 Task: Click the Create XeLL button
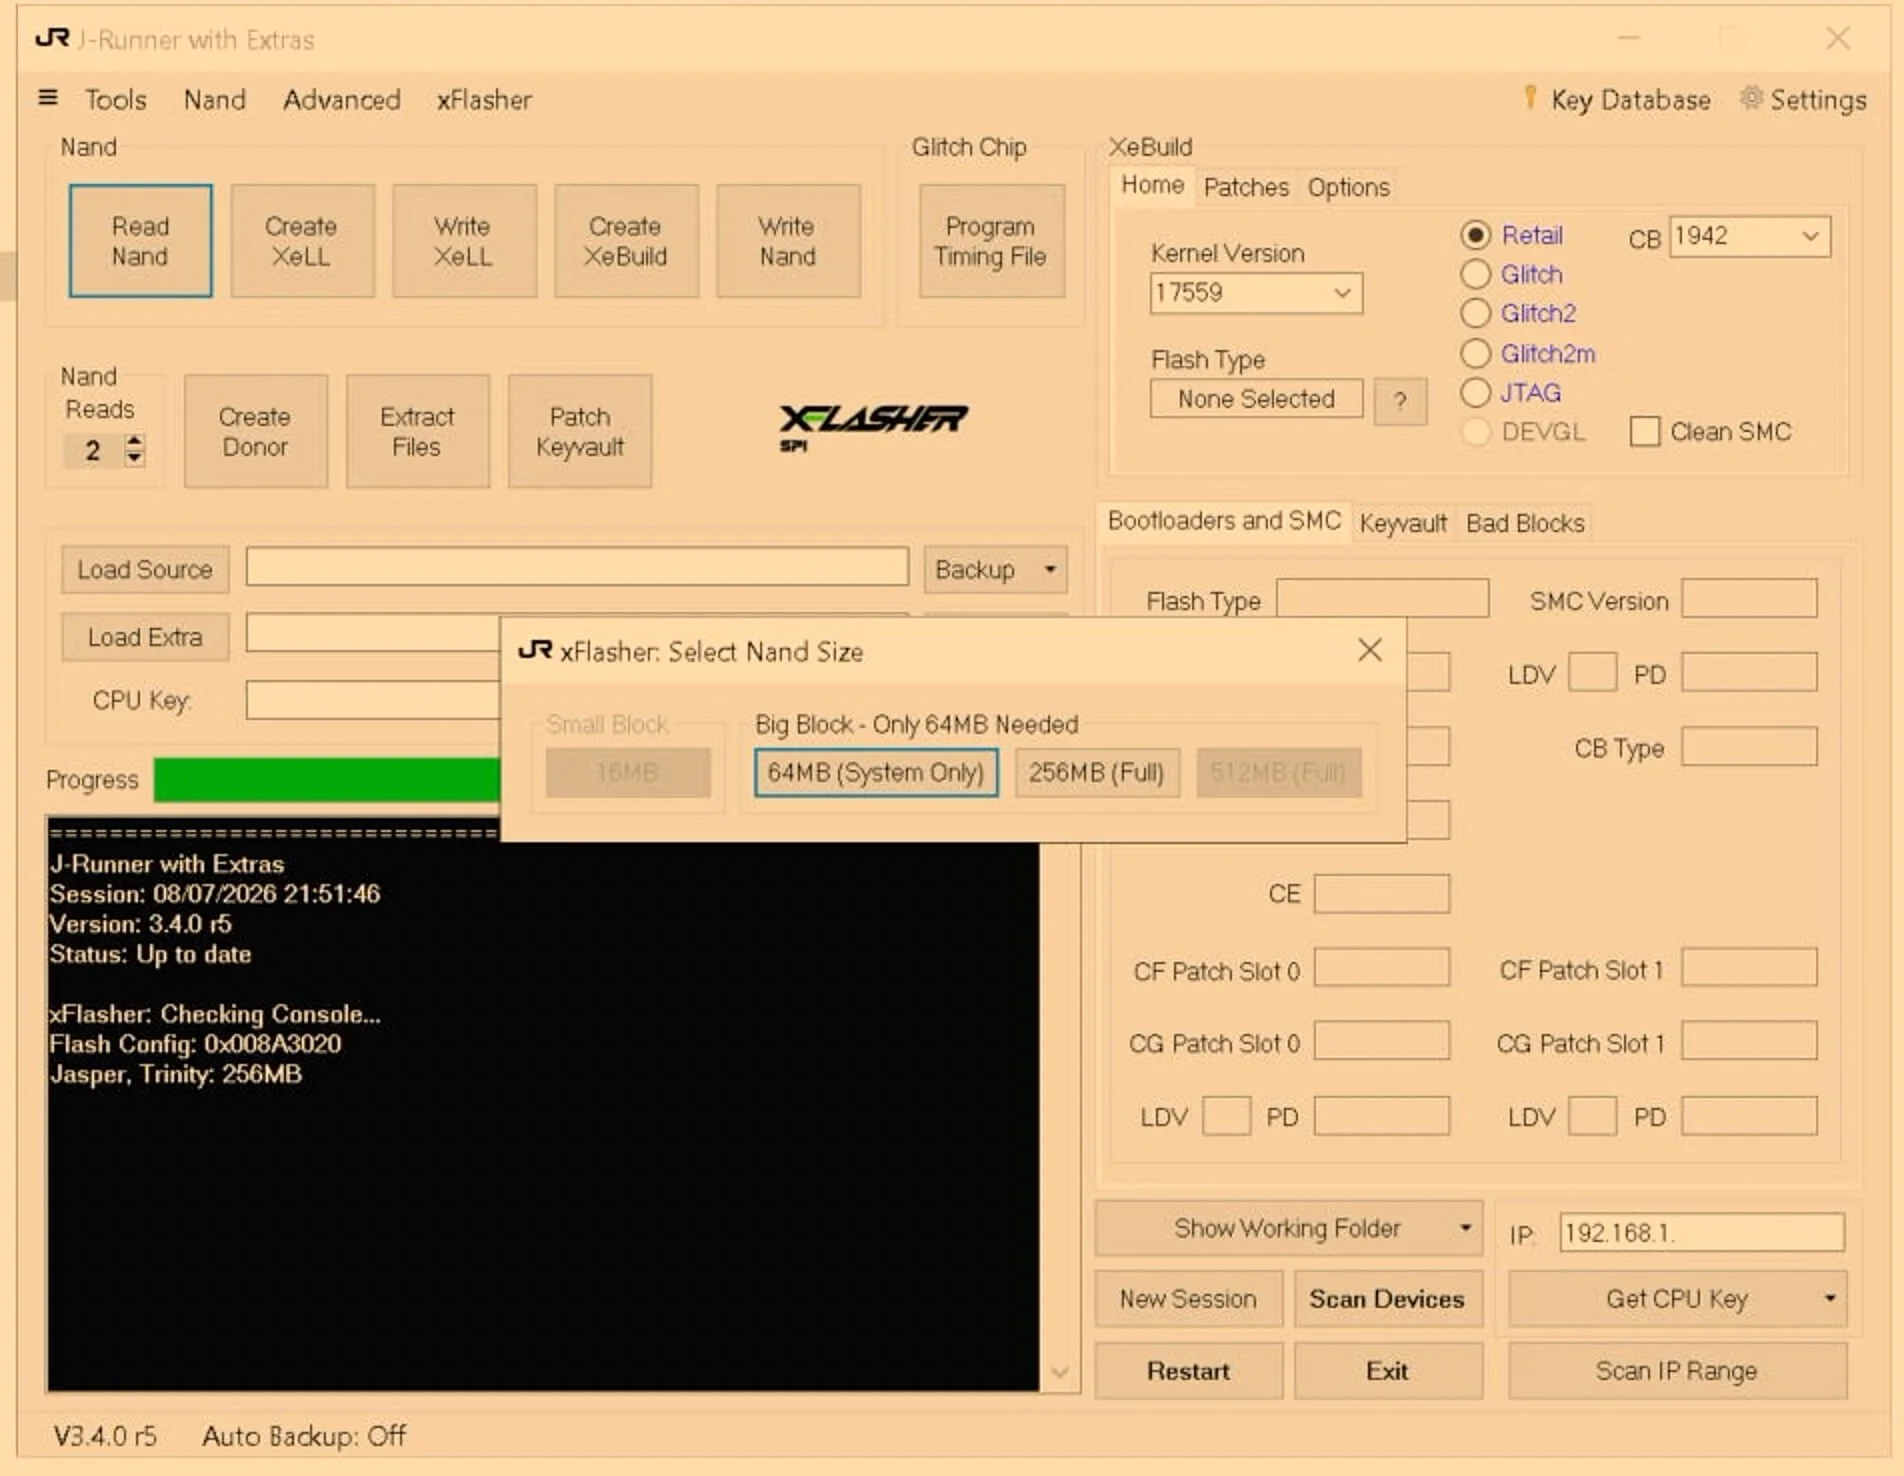pyautogui.click(x=302, y=241)
